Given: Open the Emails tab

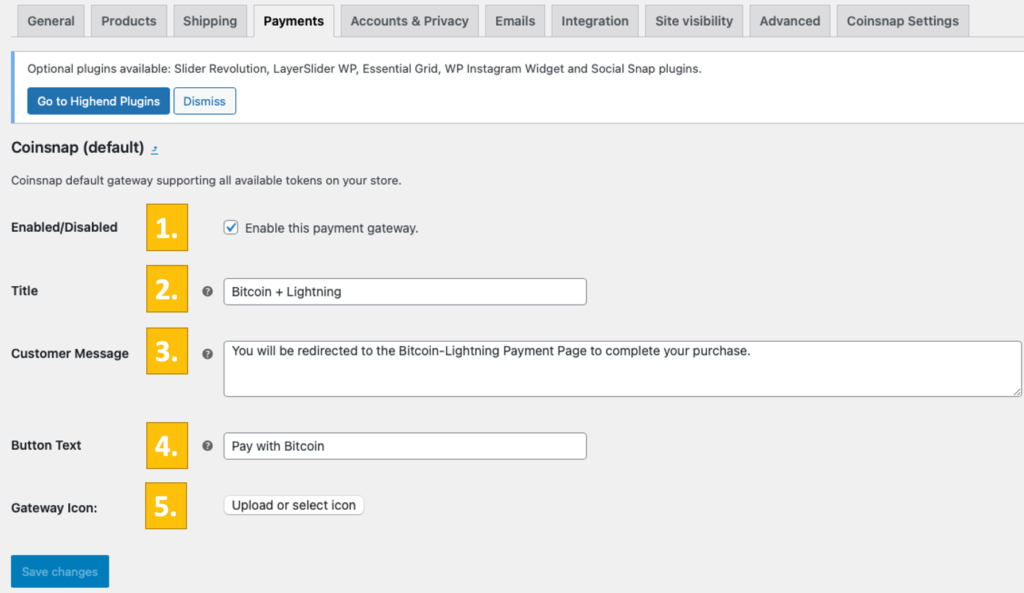Looking at the screenshot, I should 515,21.
